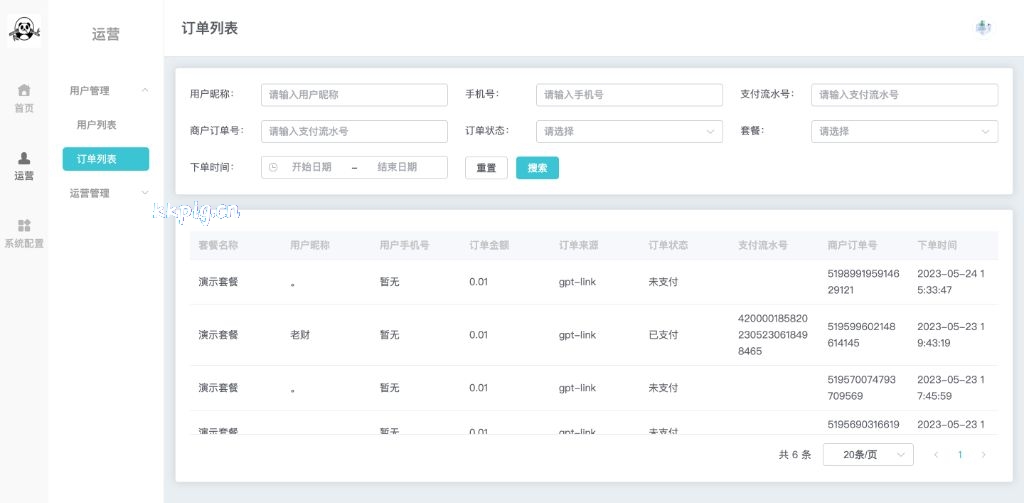Go to next page arrow

point(984,455)
